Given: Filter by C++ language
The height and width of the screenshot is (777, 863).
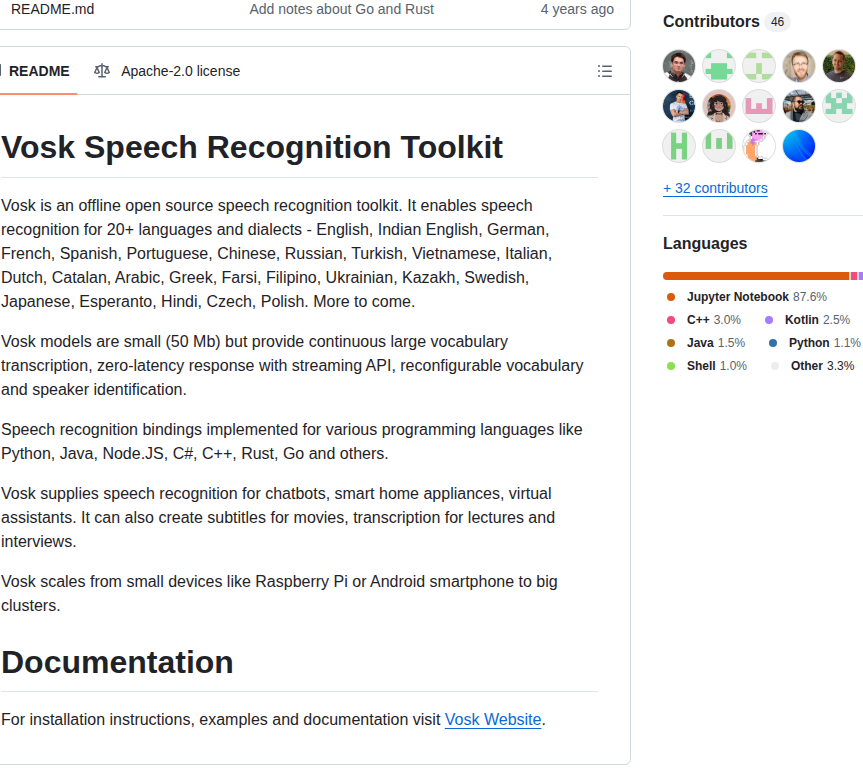Looking at the screenshot, I should [x=703, y=320].
